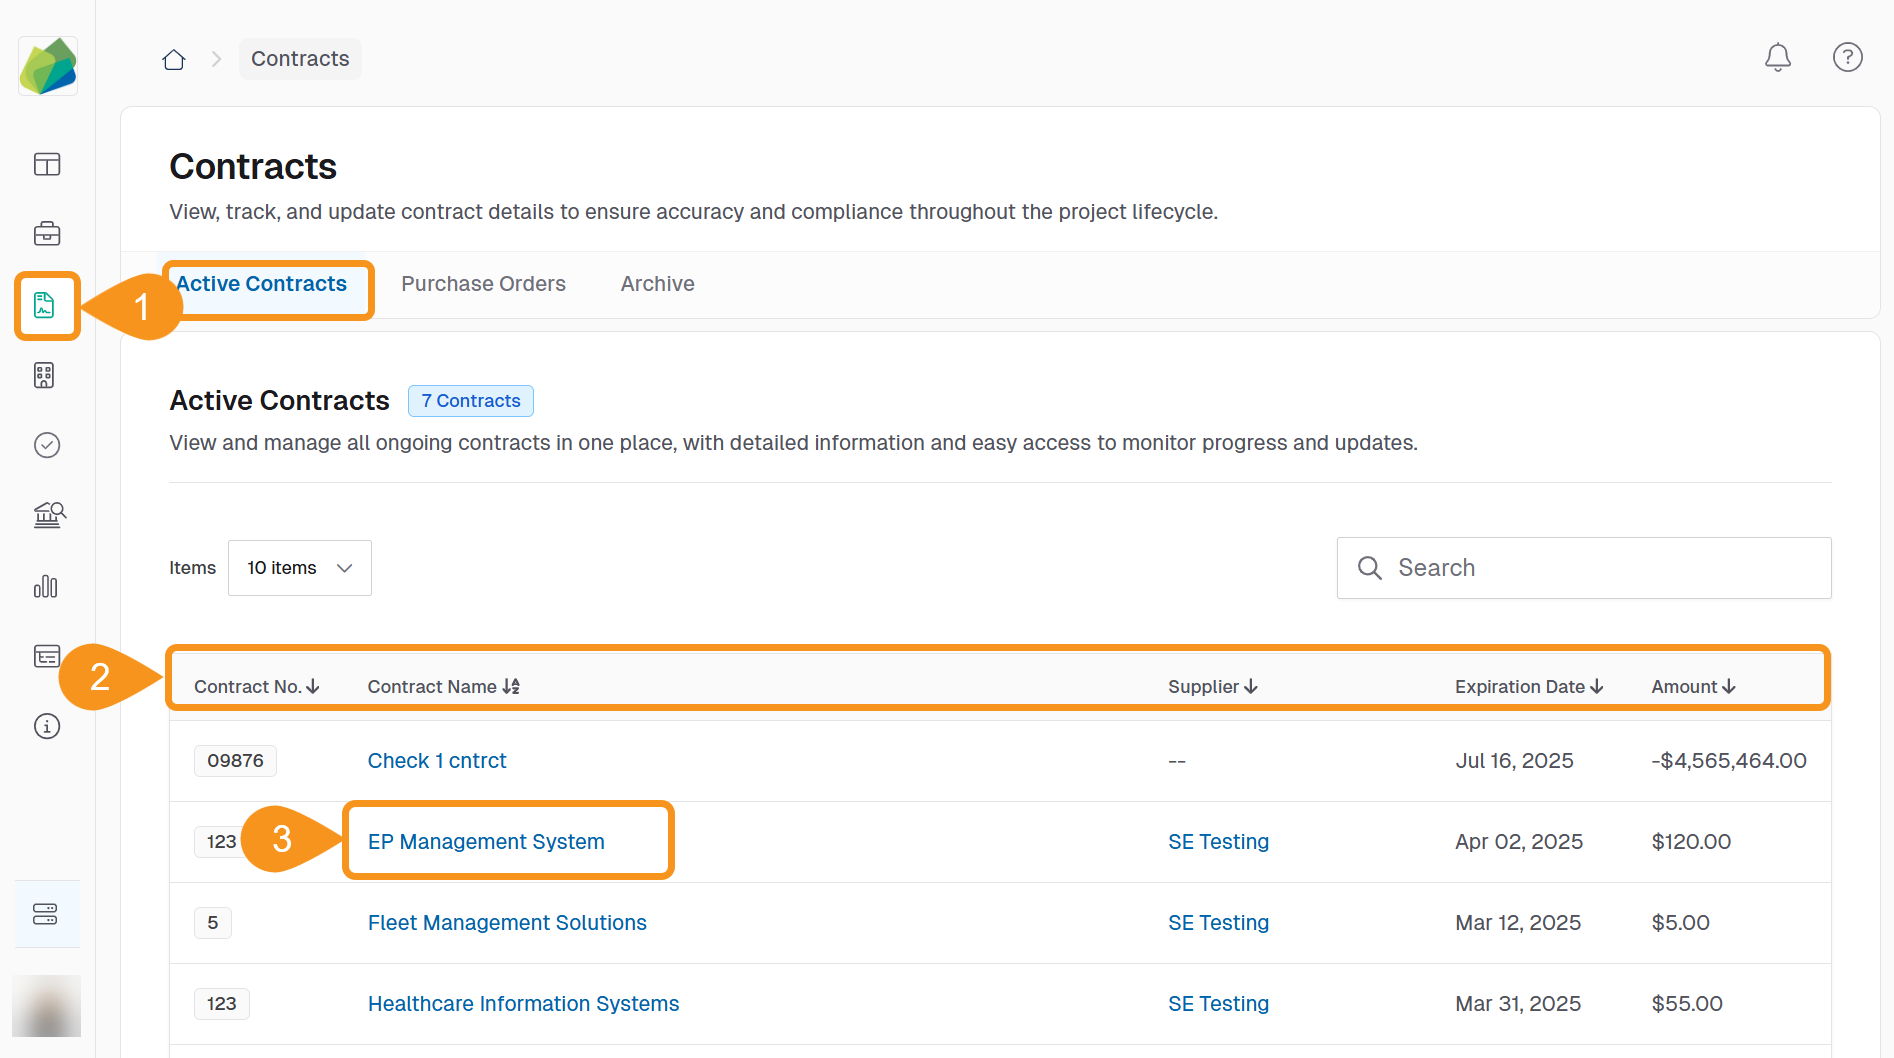
Task: Open the dashboard layout icon in sidebar
Action: coord(47,164)
